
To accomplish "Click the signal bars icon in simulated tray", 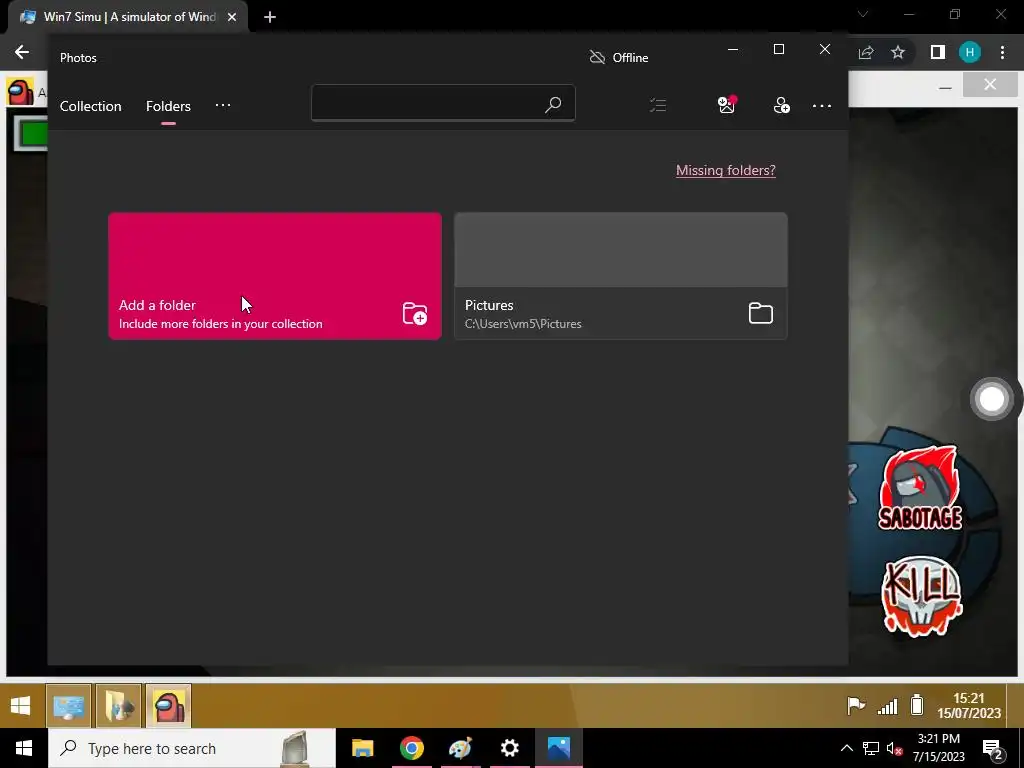I will pos(888,706).
